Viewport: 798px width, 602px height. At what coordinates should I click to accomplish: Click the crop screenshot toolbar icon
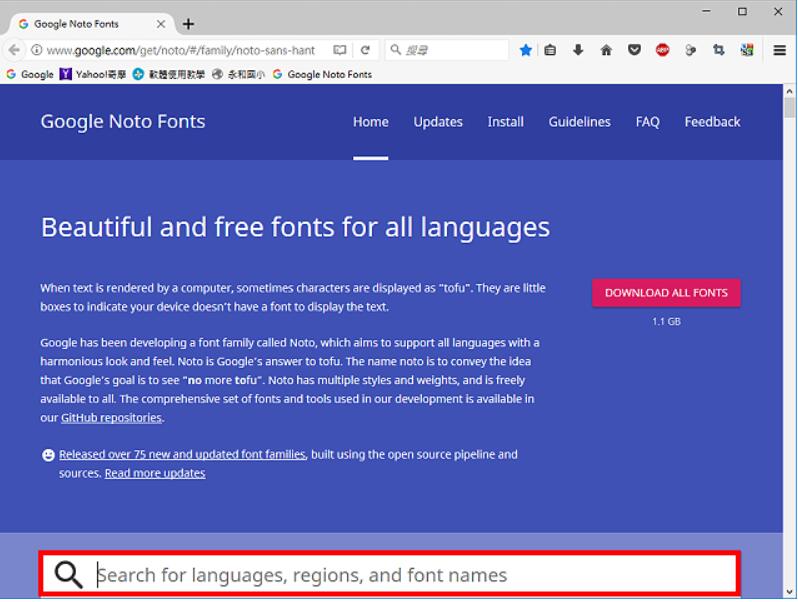719,50
